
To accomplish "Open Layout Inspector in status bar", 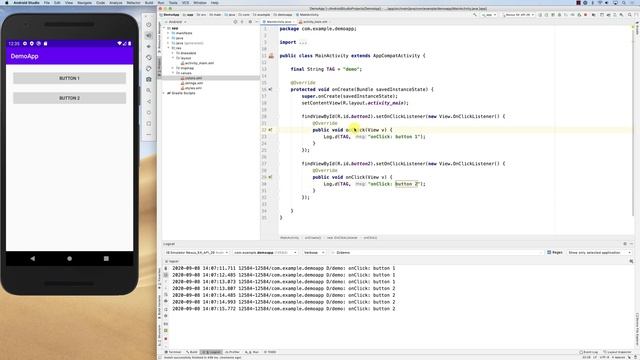I will [618, 352].
